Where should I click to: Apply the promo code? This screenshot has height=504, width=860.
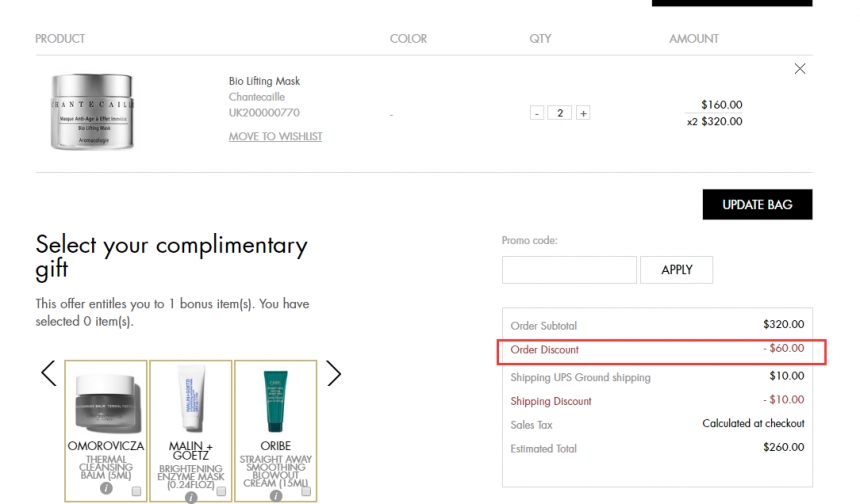[677, 270]
